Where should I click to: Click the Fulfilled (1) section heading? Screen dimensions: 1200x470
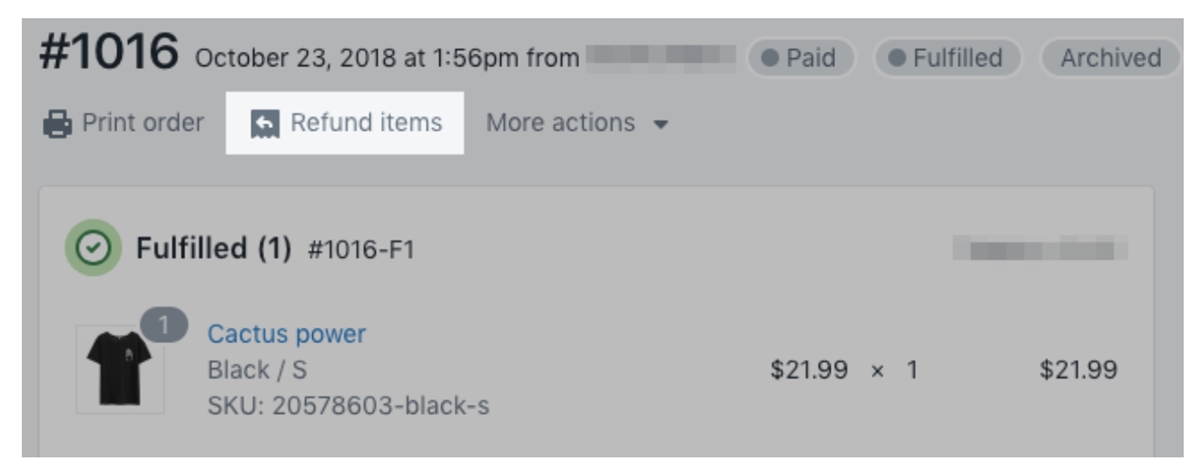[x=213, y=249]
